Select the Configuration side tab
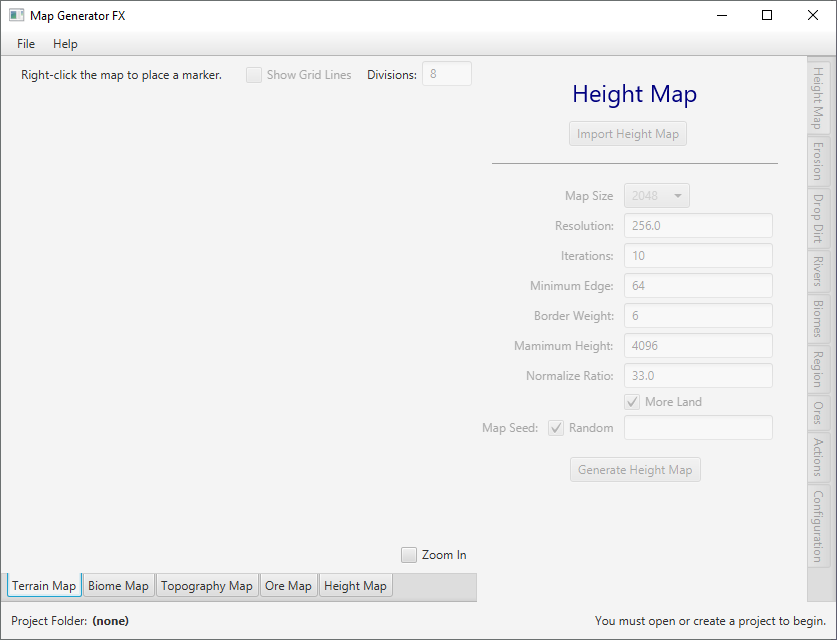This screenshot has height=640, width=837. pyautogui.click(x=818, y=525)
